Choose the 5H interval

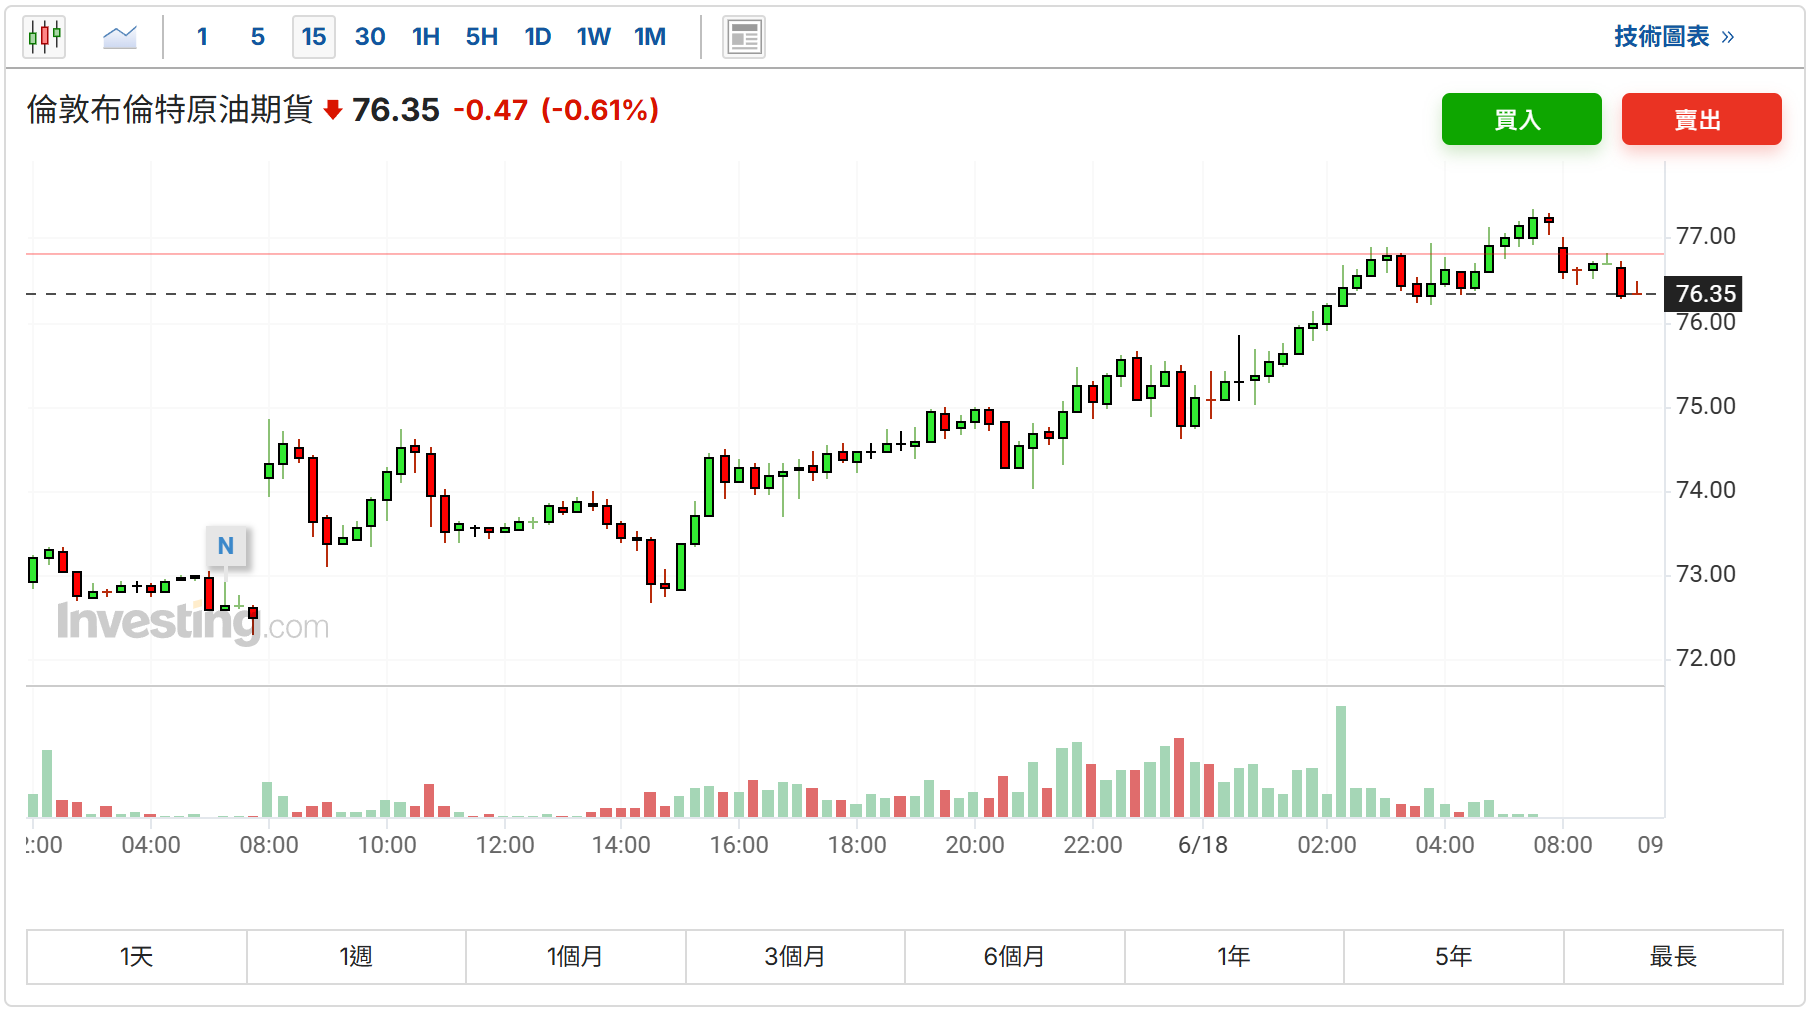click(482, 37)
